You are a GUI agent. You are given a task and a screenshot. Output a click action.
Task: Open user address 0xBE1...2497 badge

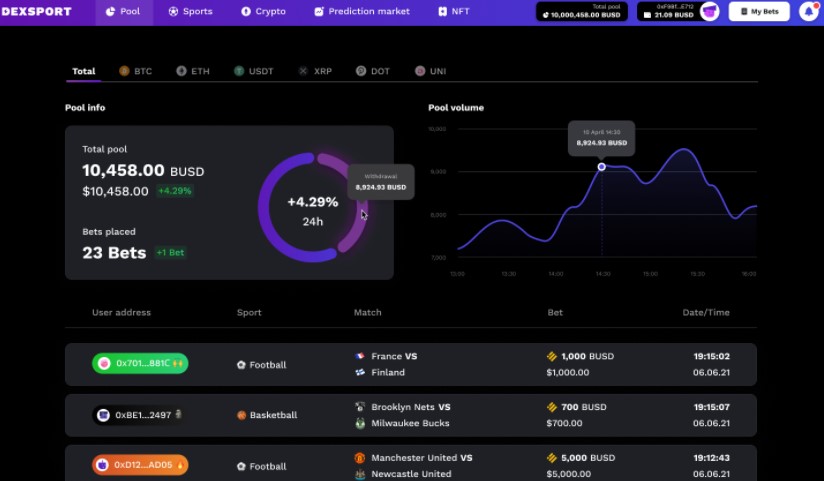(139, 415)
